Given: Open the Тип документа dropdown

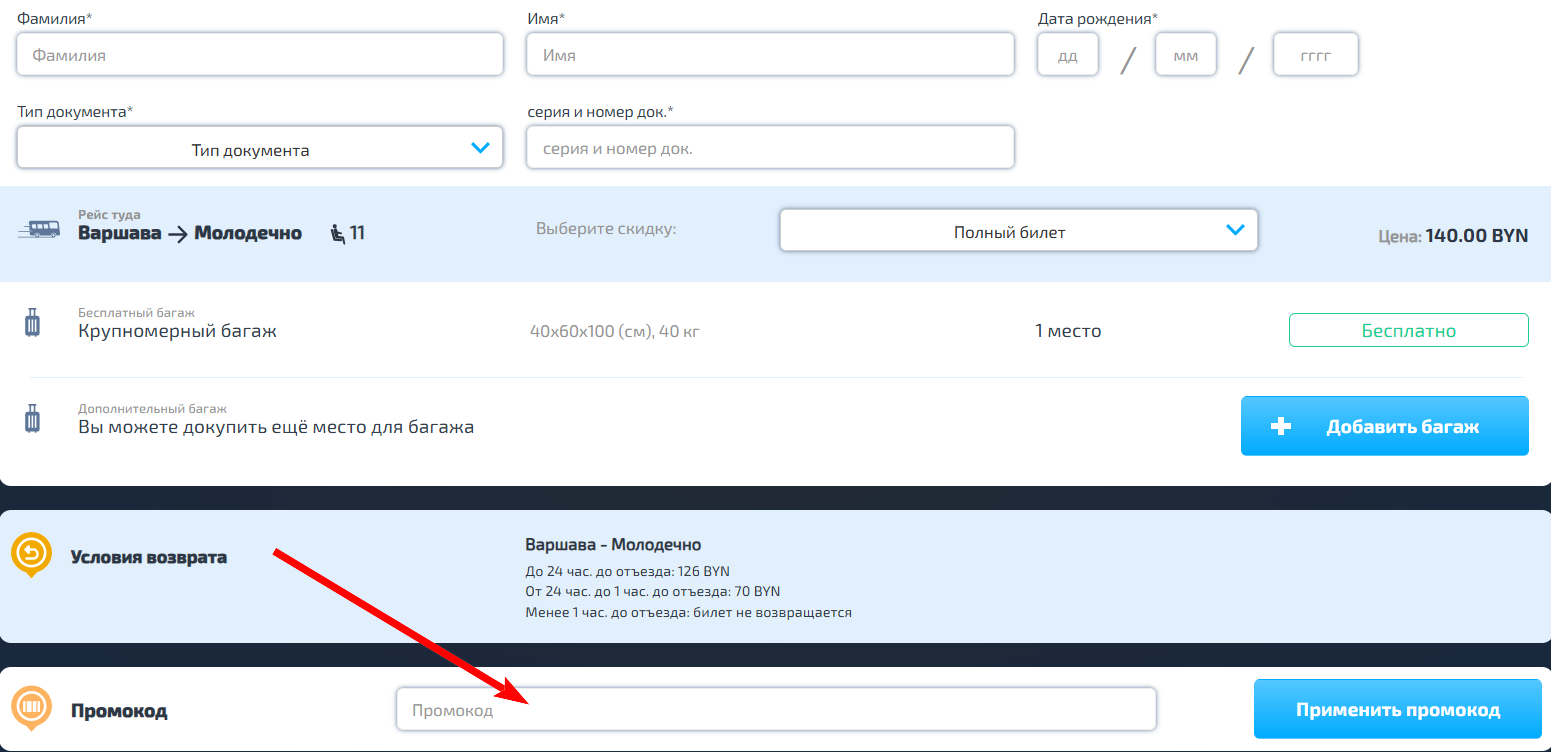Looking at the screenshot, I should tap(259, 149).
